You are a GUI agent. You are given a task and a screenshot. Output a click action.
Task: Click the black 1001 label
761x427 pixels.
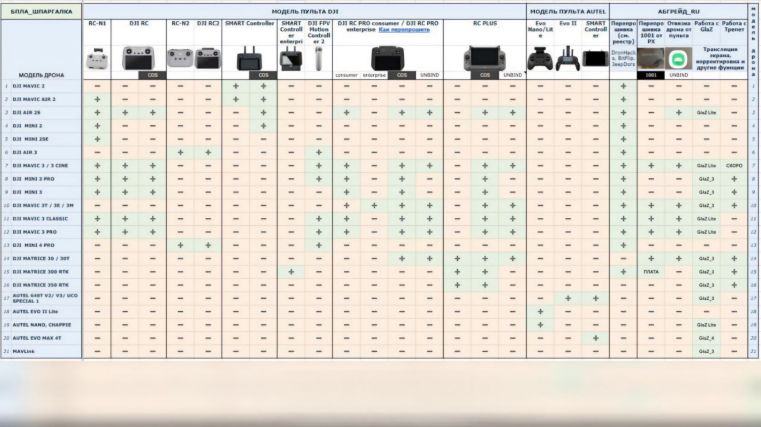click(x=650, y=75)
